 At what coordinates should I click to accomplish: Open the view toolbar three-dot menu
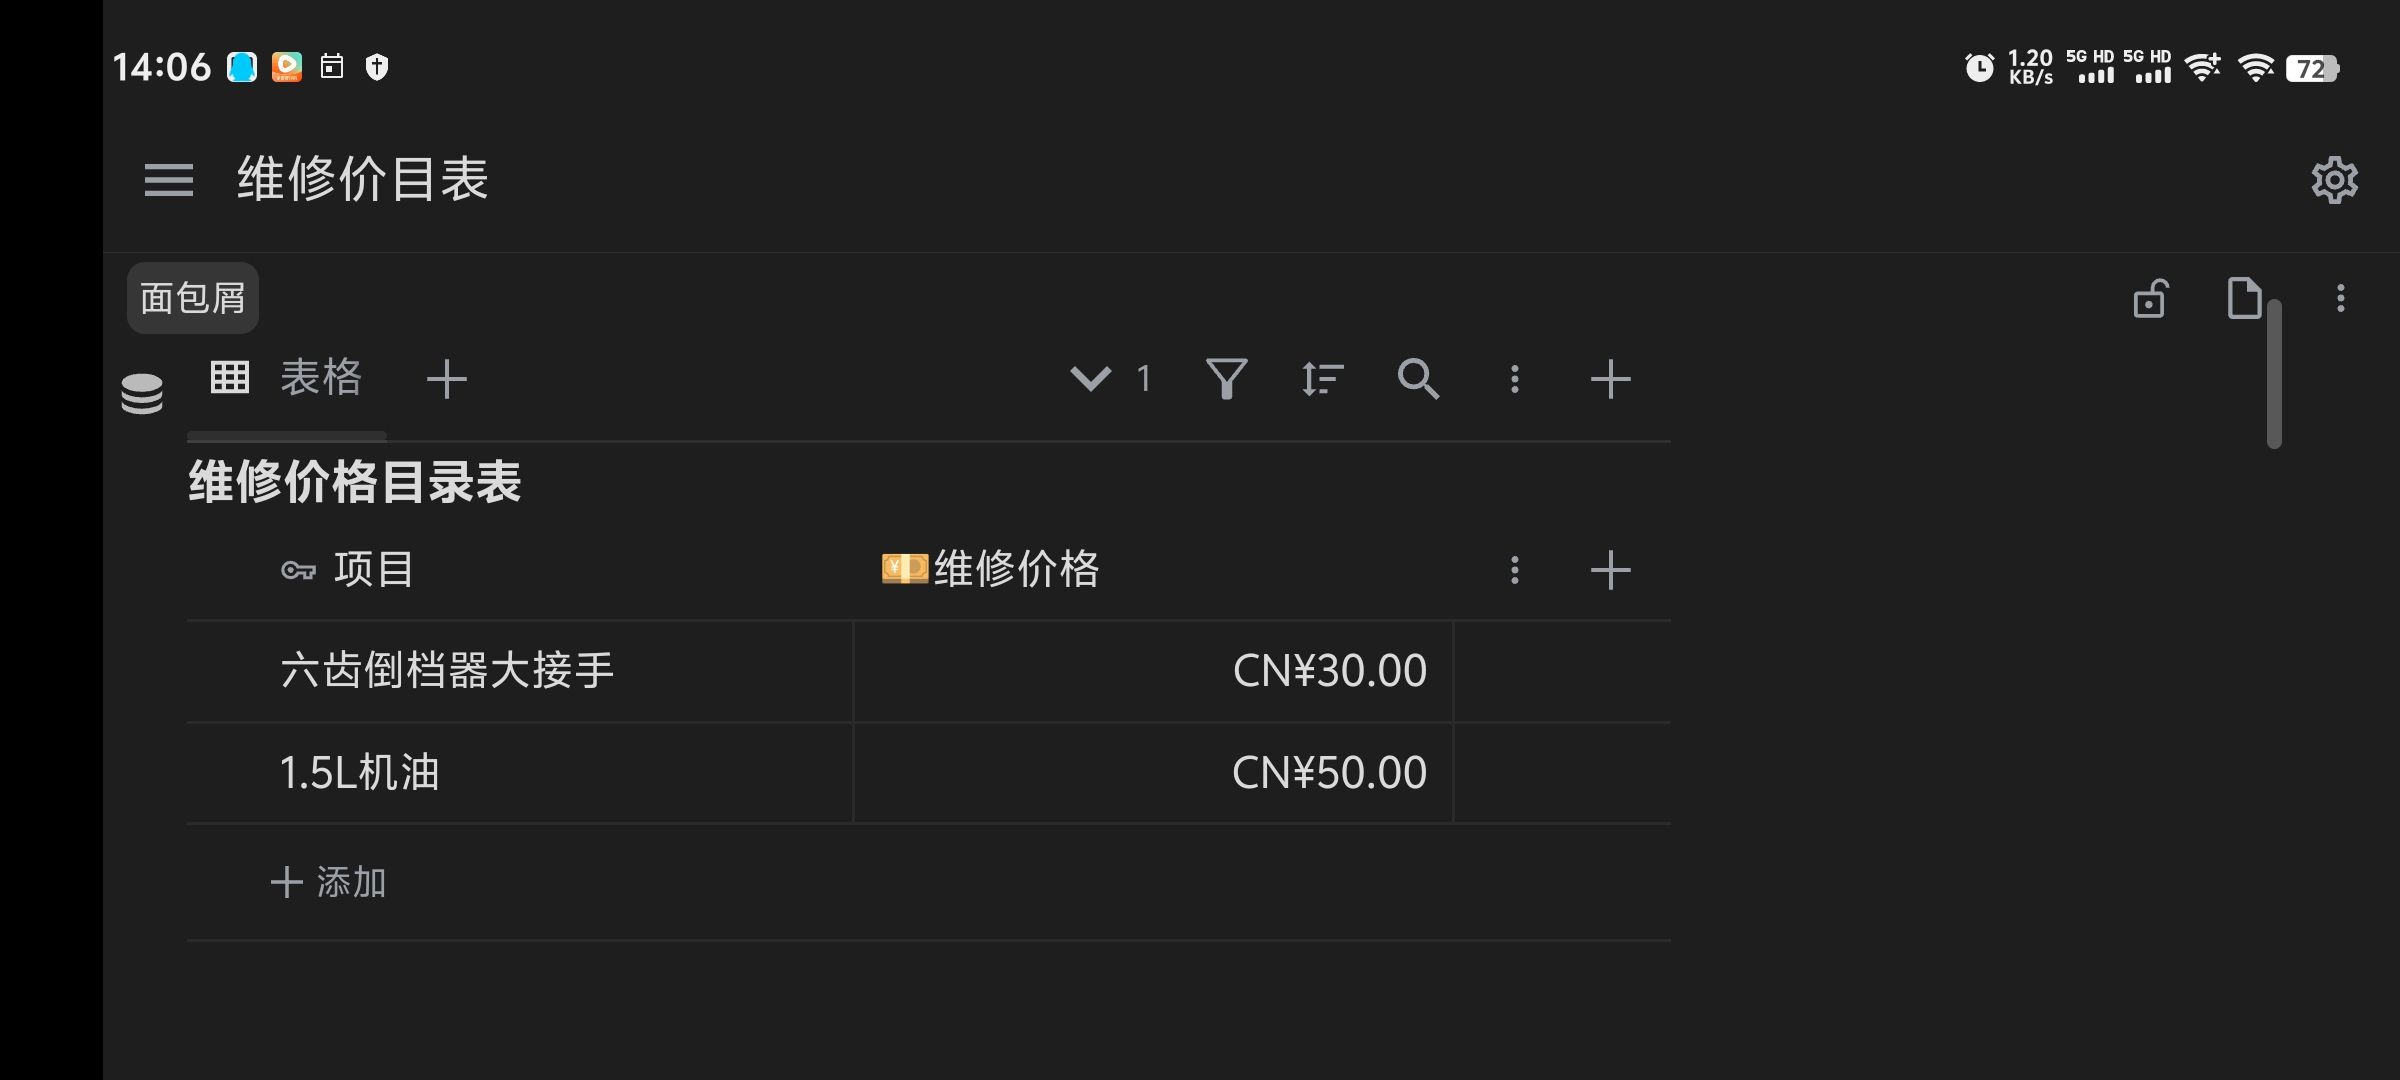(x=1514, y=379)
